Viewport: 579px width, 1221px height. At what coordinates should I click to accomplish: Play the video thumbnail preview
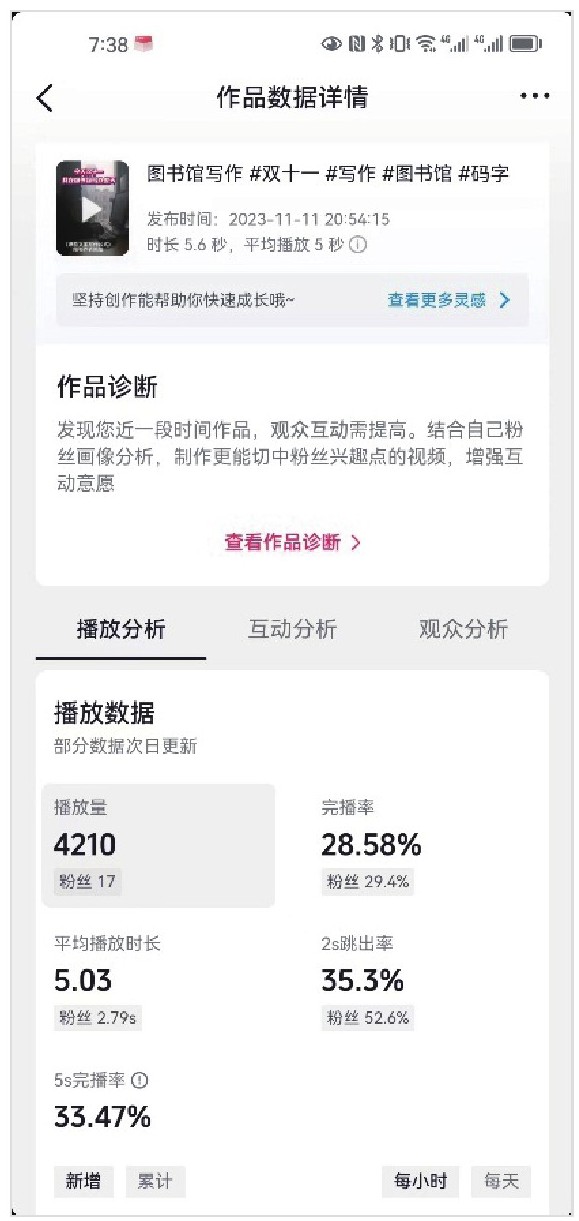pyautogui.click(x=92, y=208)
